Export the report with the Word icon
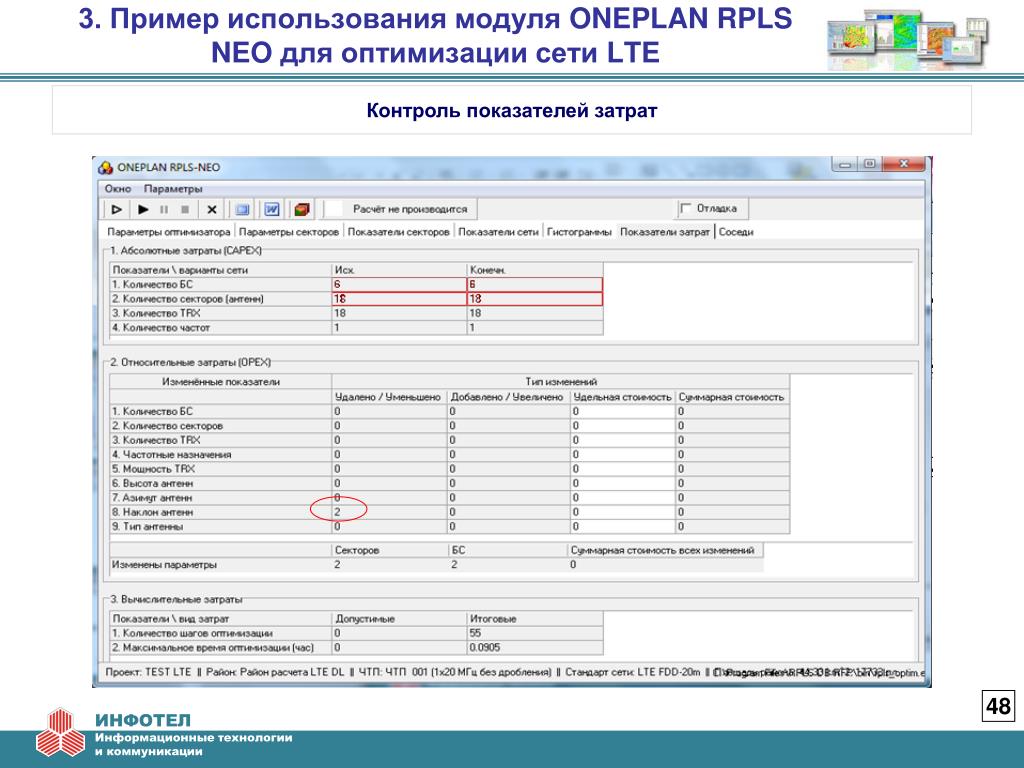 coord(272,210)
